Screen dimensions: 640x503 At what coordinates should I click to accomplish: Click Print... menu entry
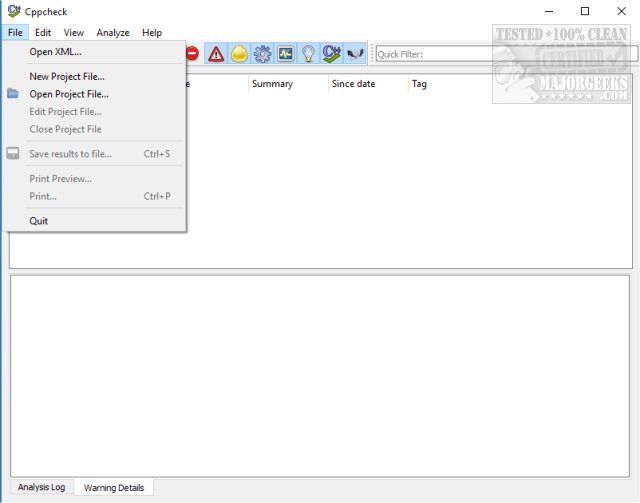pos(95,196)
